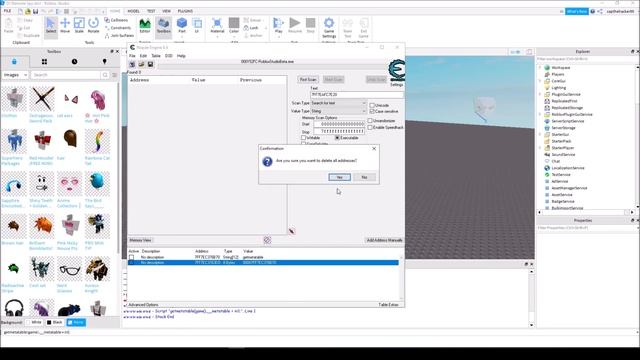This screenshot has height=360, width=640.
Task: Click Cheat Engine save icon
Action: [150, 64]
